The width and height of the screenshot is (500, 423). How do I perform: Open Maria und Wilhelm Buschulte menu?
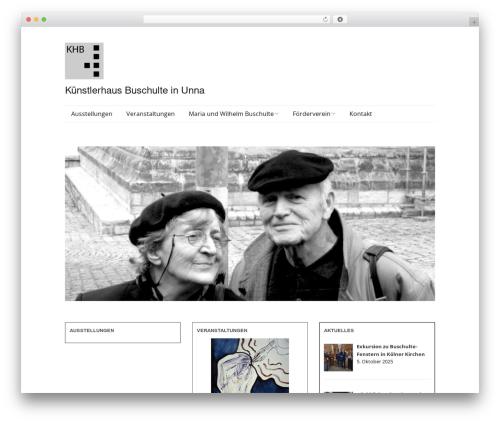click(231, 114)
